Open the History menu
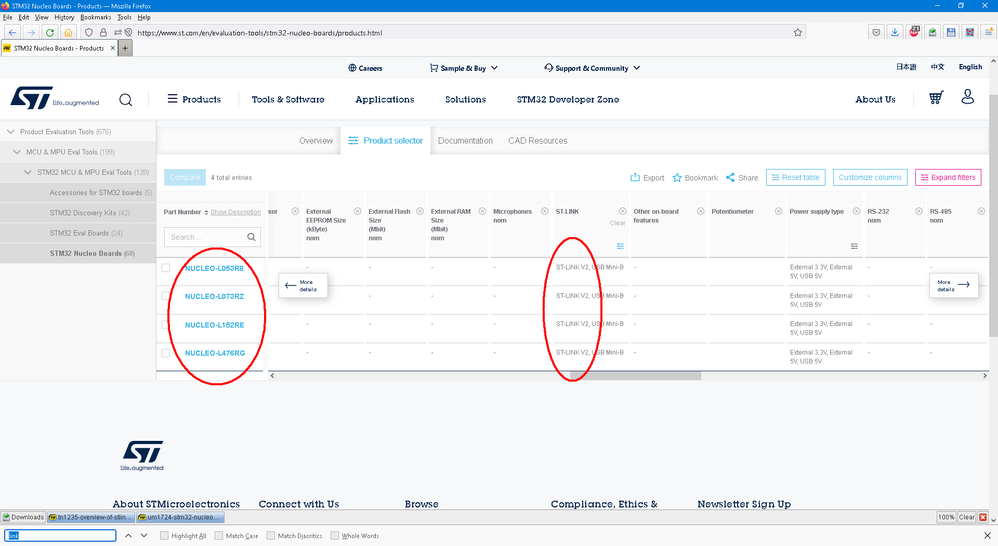The image size is (998, 546). tap(64, 17)
